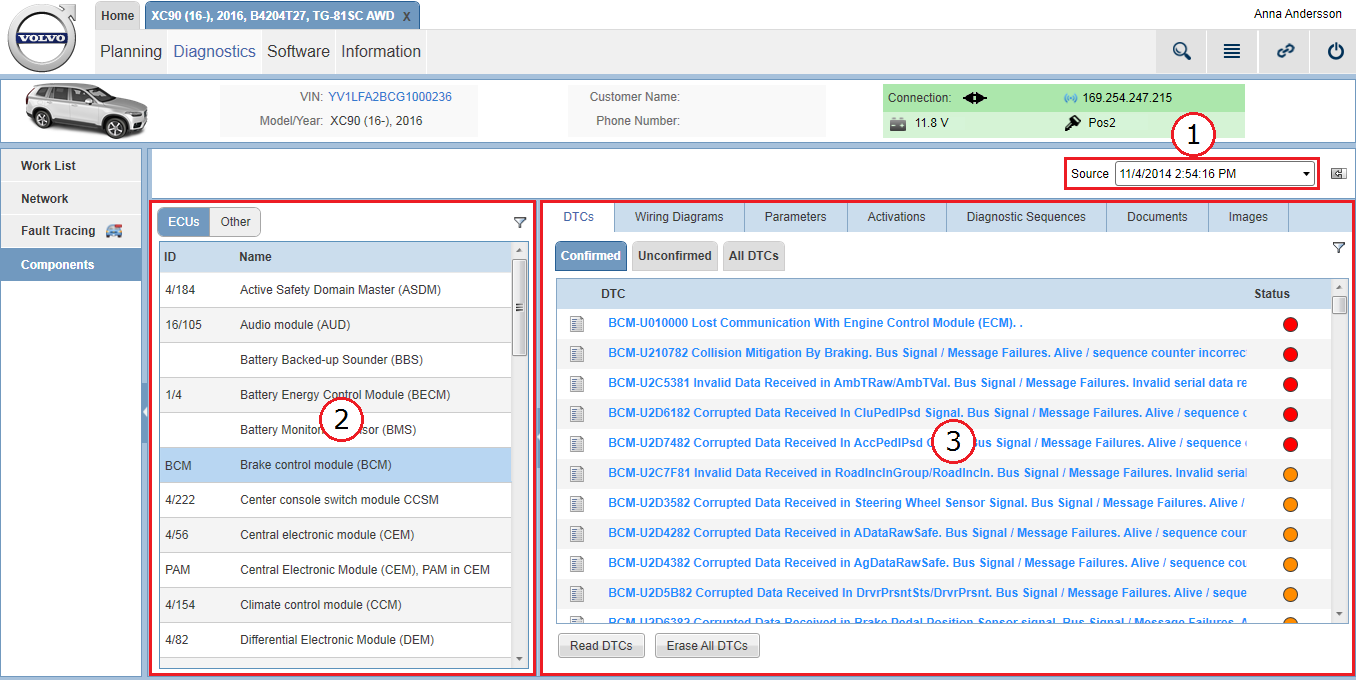
Task: Open document icon for BCM-U210782 DTC
Action: coord(576,353)
